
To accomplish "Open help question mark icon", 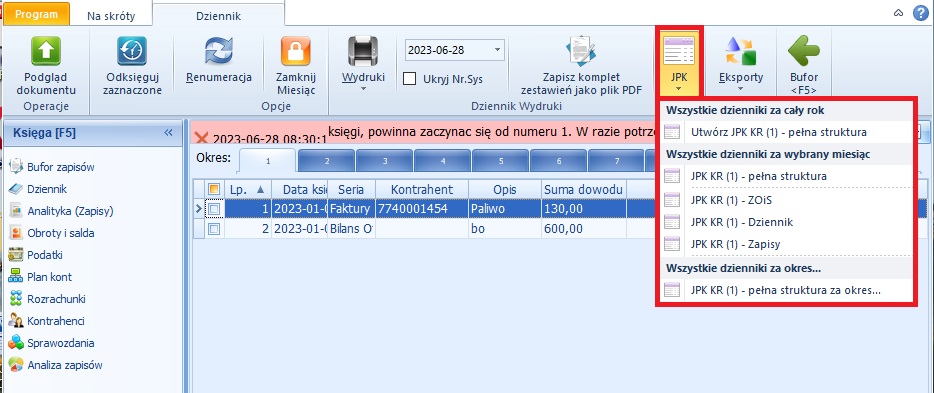I will point(920,14).
